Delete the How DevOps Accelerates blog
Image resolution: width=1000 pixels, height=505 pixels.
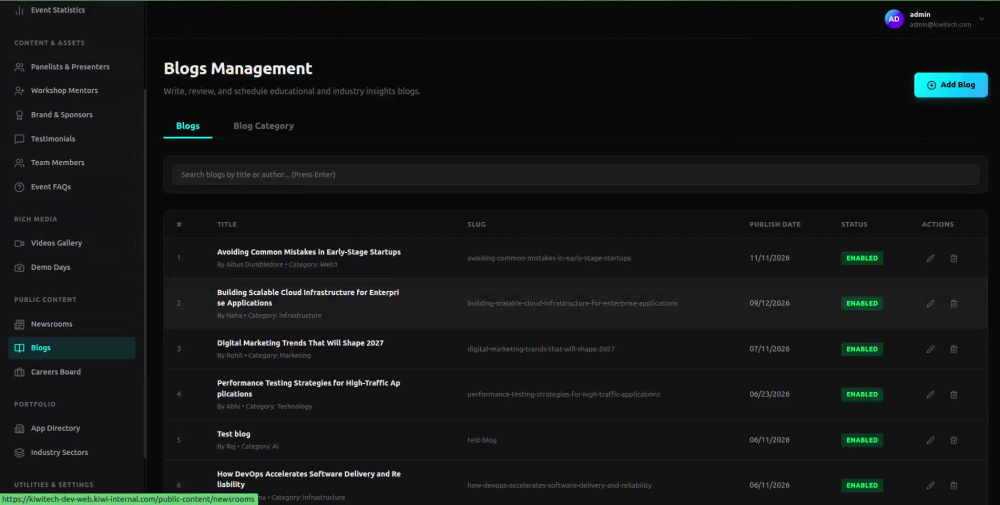pyautogui.click(x=953, y=486)
